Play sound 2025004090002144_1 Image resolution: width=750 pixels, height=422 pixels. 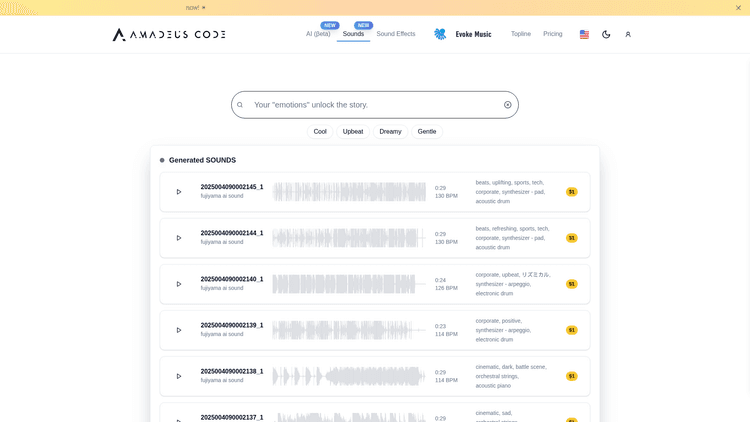point(179,238)
